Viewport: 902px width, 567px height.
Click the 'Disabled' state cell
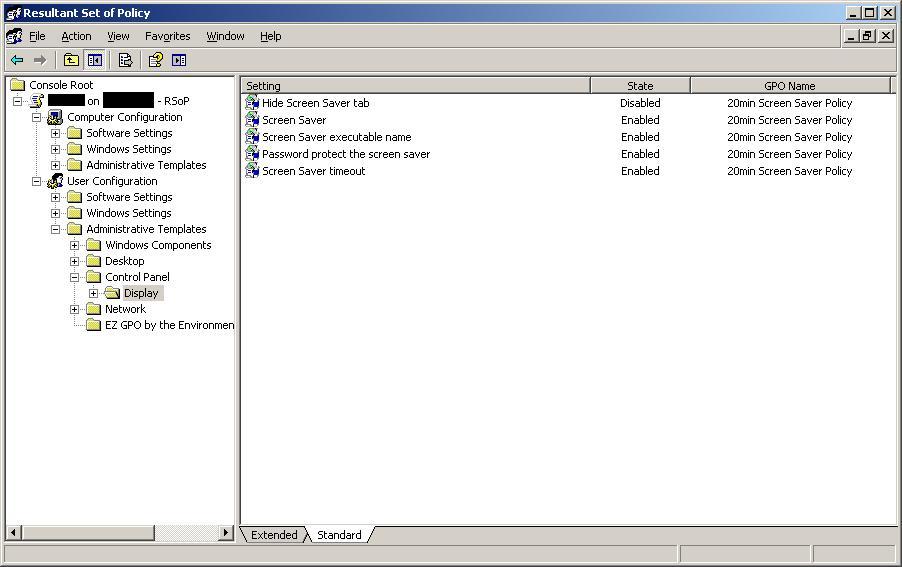(640, 103)
